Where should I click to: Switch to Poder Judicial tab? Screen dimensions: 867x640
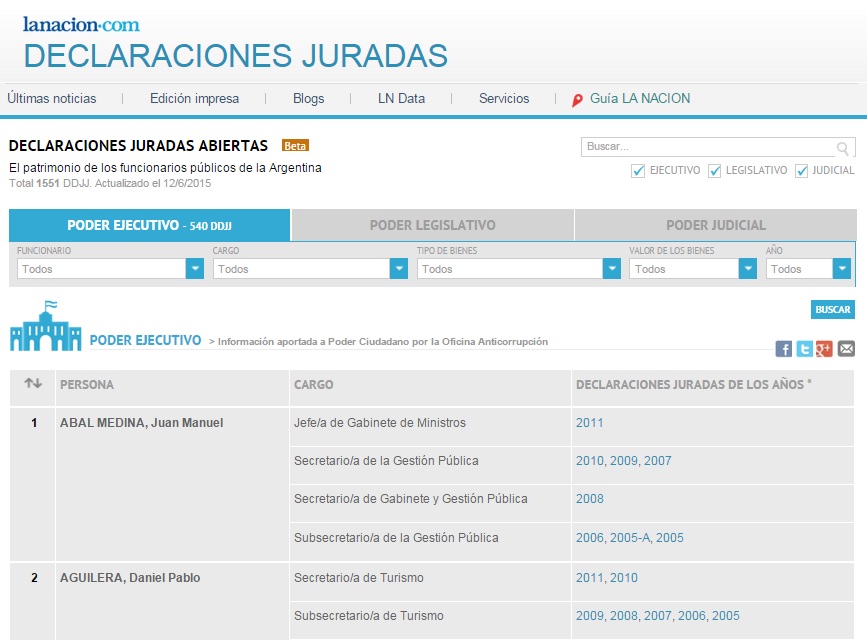click(715, 225)
